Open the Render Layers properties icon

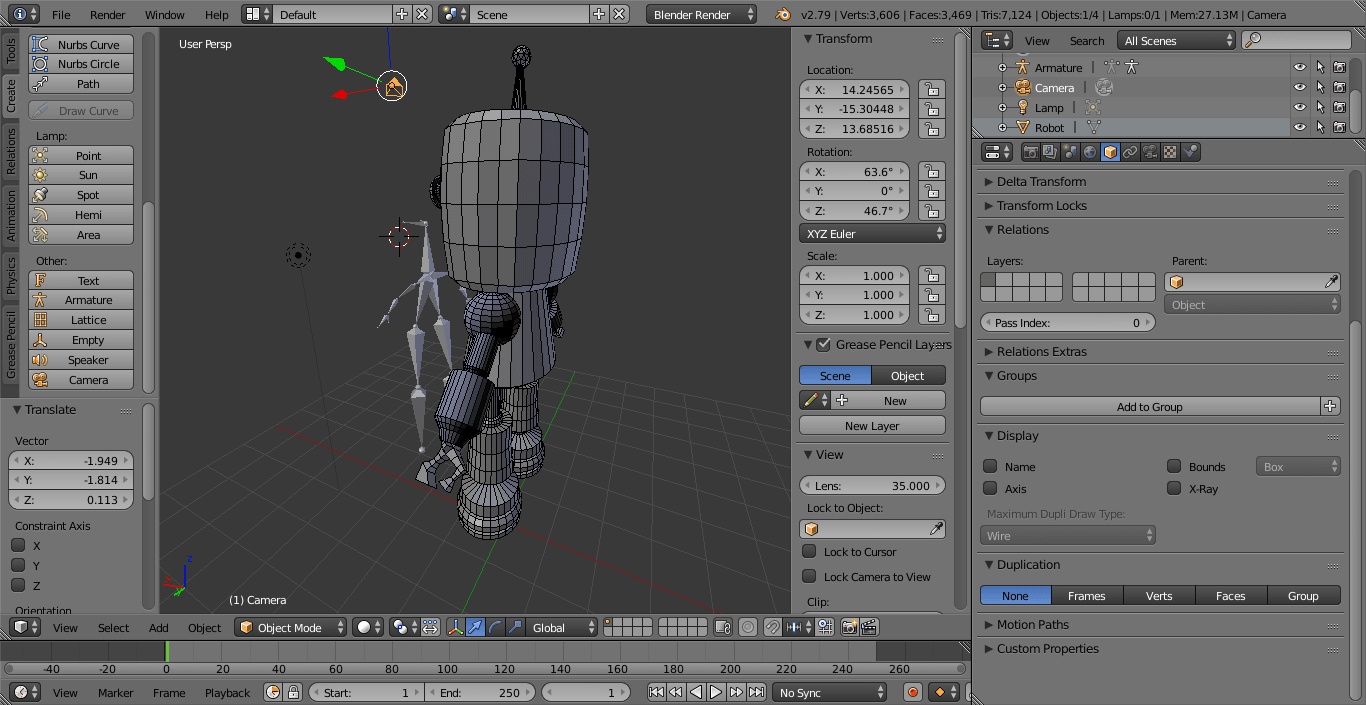1050,152
